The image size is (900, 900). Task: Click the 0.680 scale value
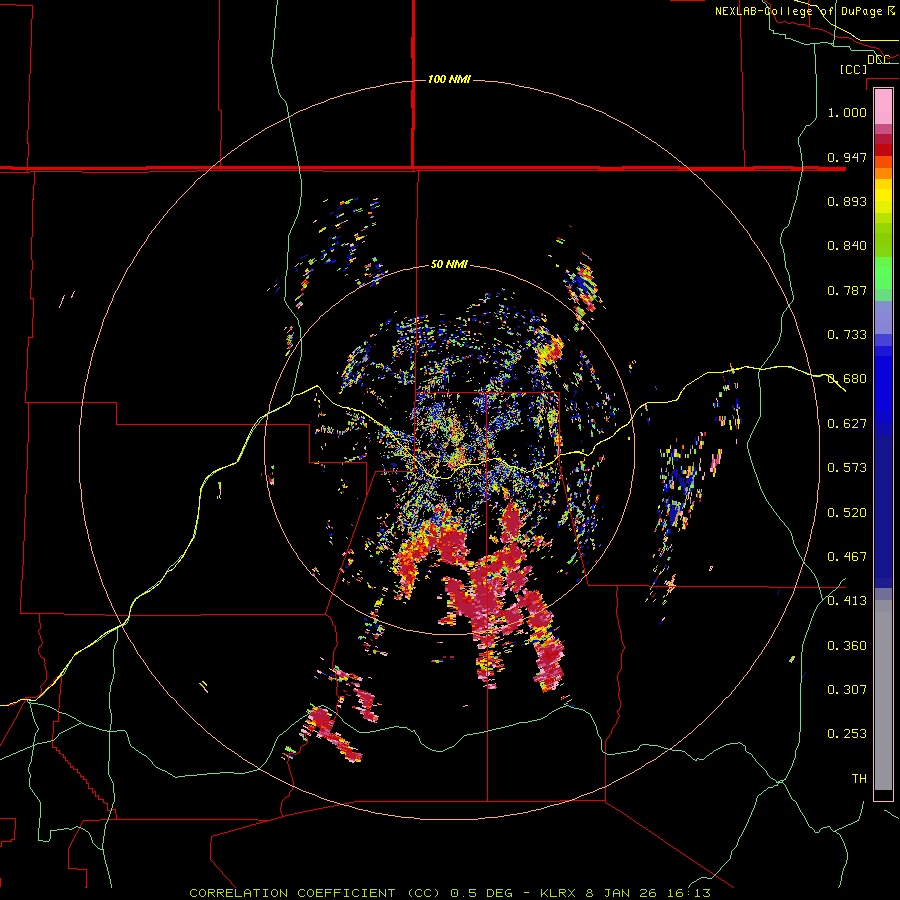[847, 378]
